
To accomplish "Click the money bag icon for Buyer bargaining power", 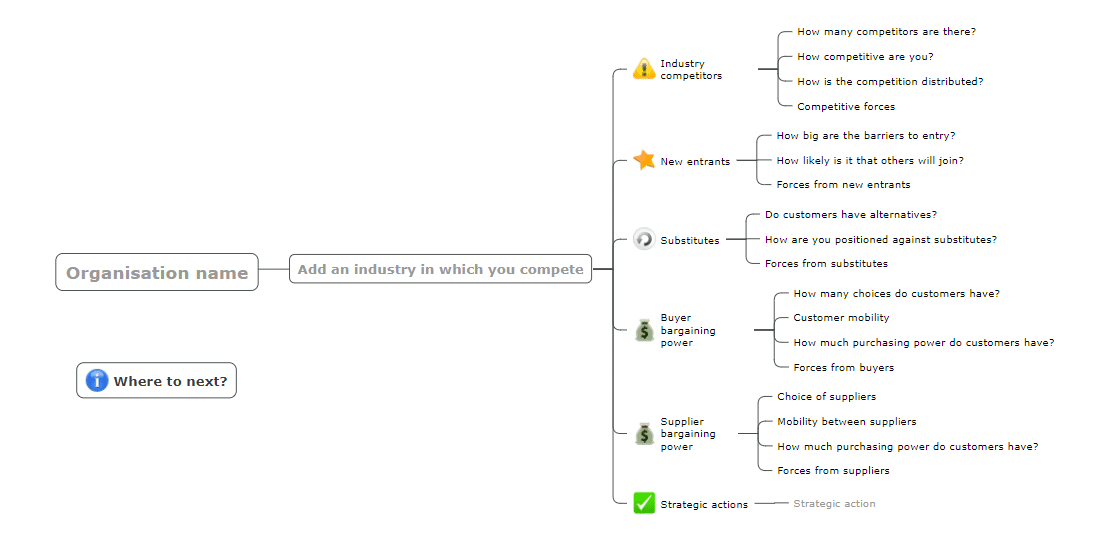I will [x=644, y=330].
